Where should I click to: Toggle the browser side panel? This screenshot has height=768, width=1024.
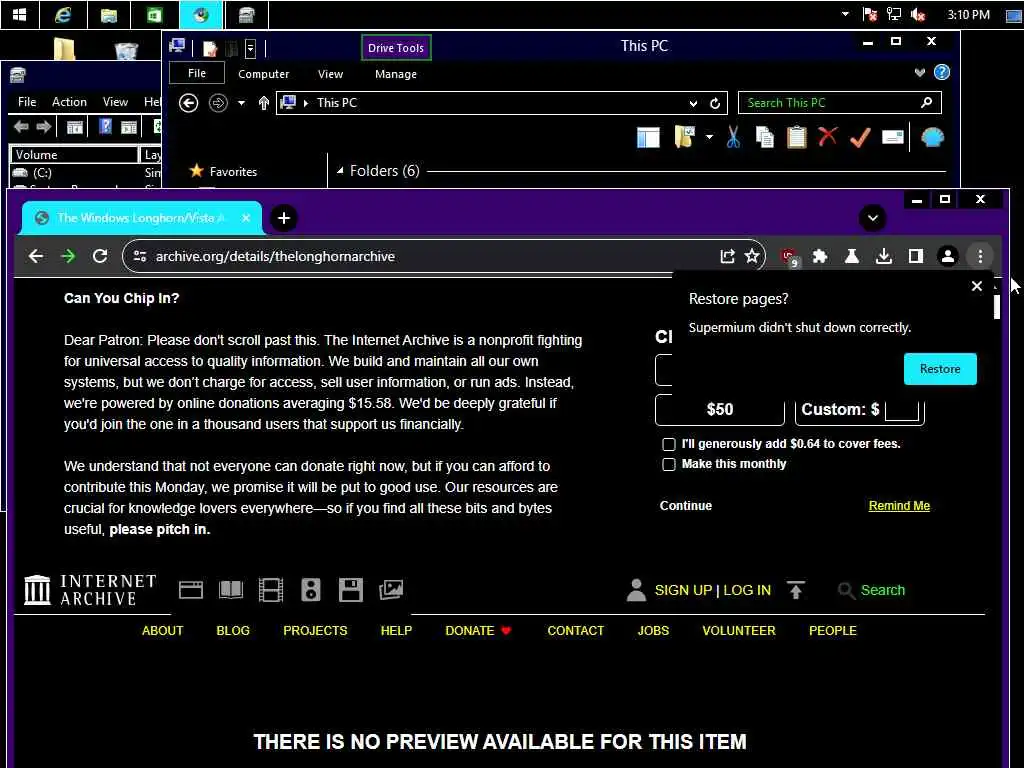tap(916, 256)
